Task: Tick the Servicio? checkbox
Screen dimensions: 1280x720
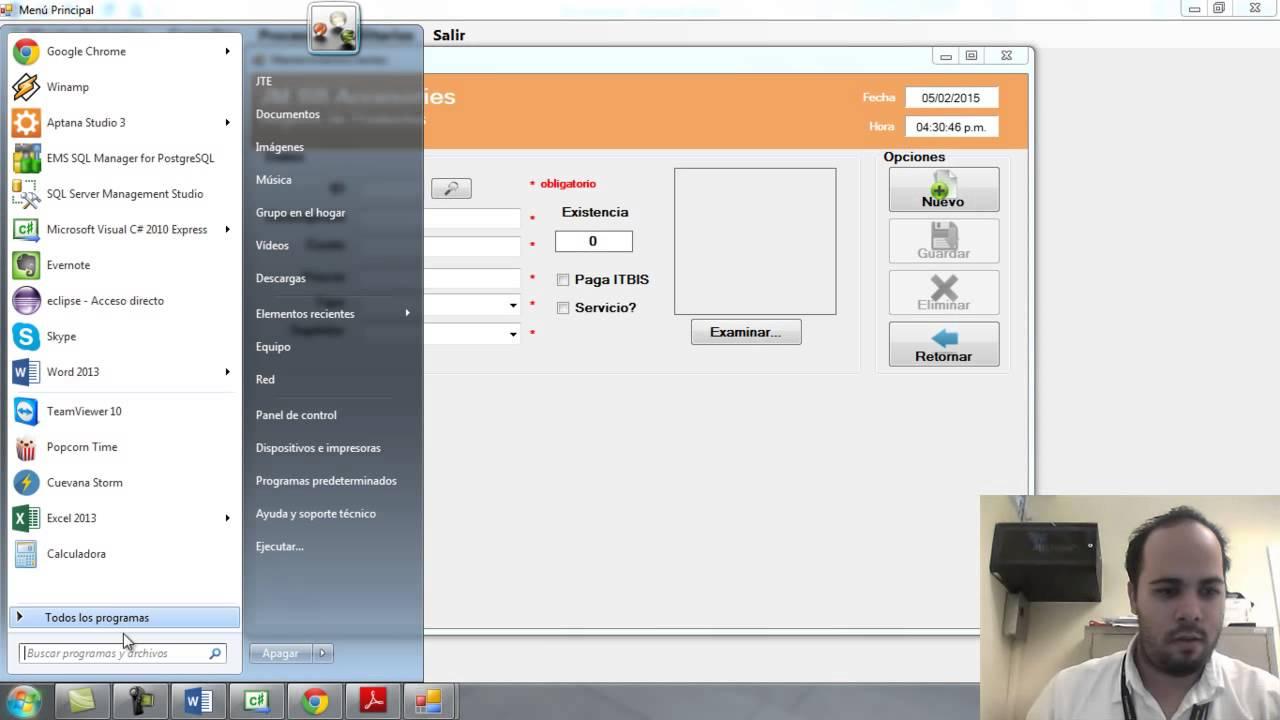Action: (x=563, y=308)
